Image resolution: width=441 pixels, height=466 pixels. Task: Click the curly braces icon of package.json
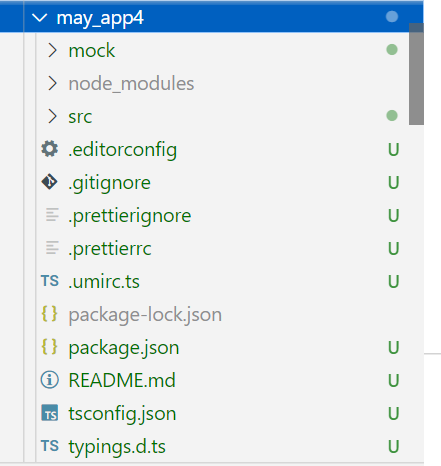click(49, 347)
